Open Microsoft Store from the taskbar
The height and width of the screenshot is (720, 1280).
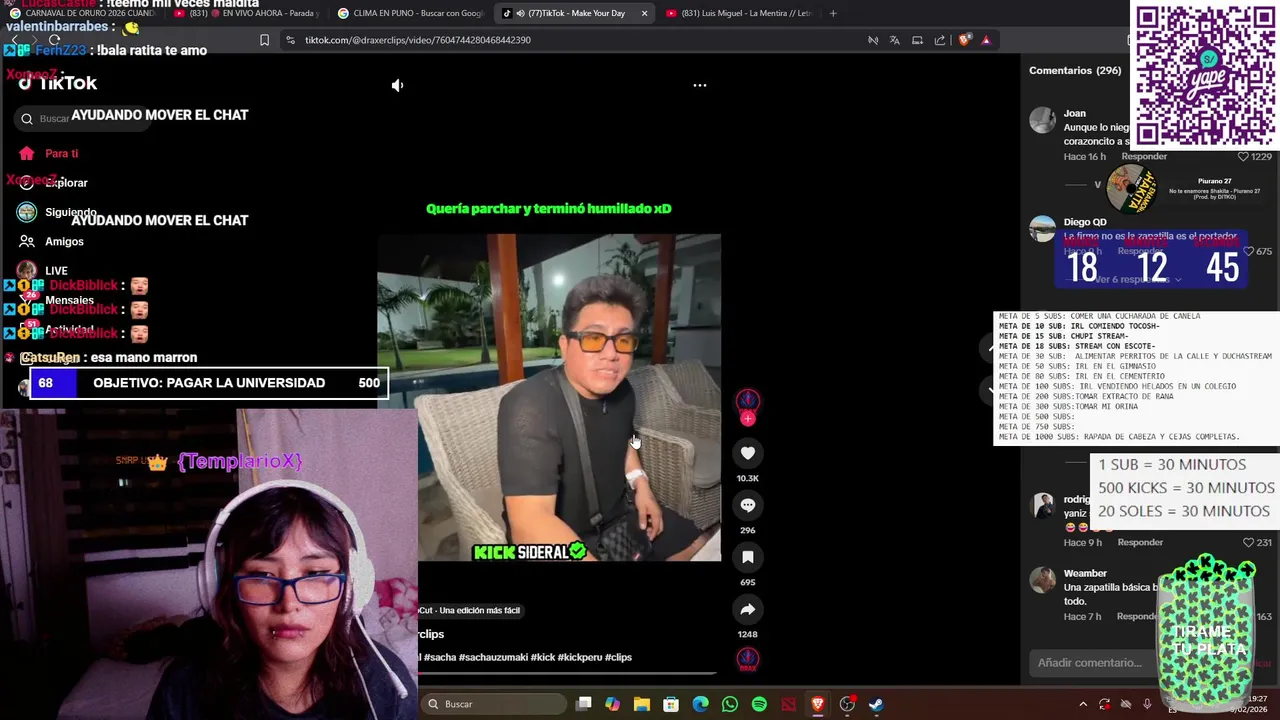coord(671,704)
